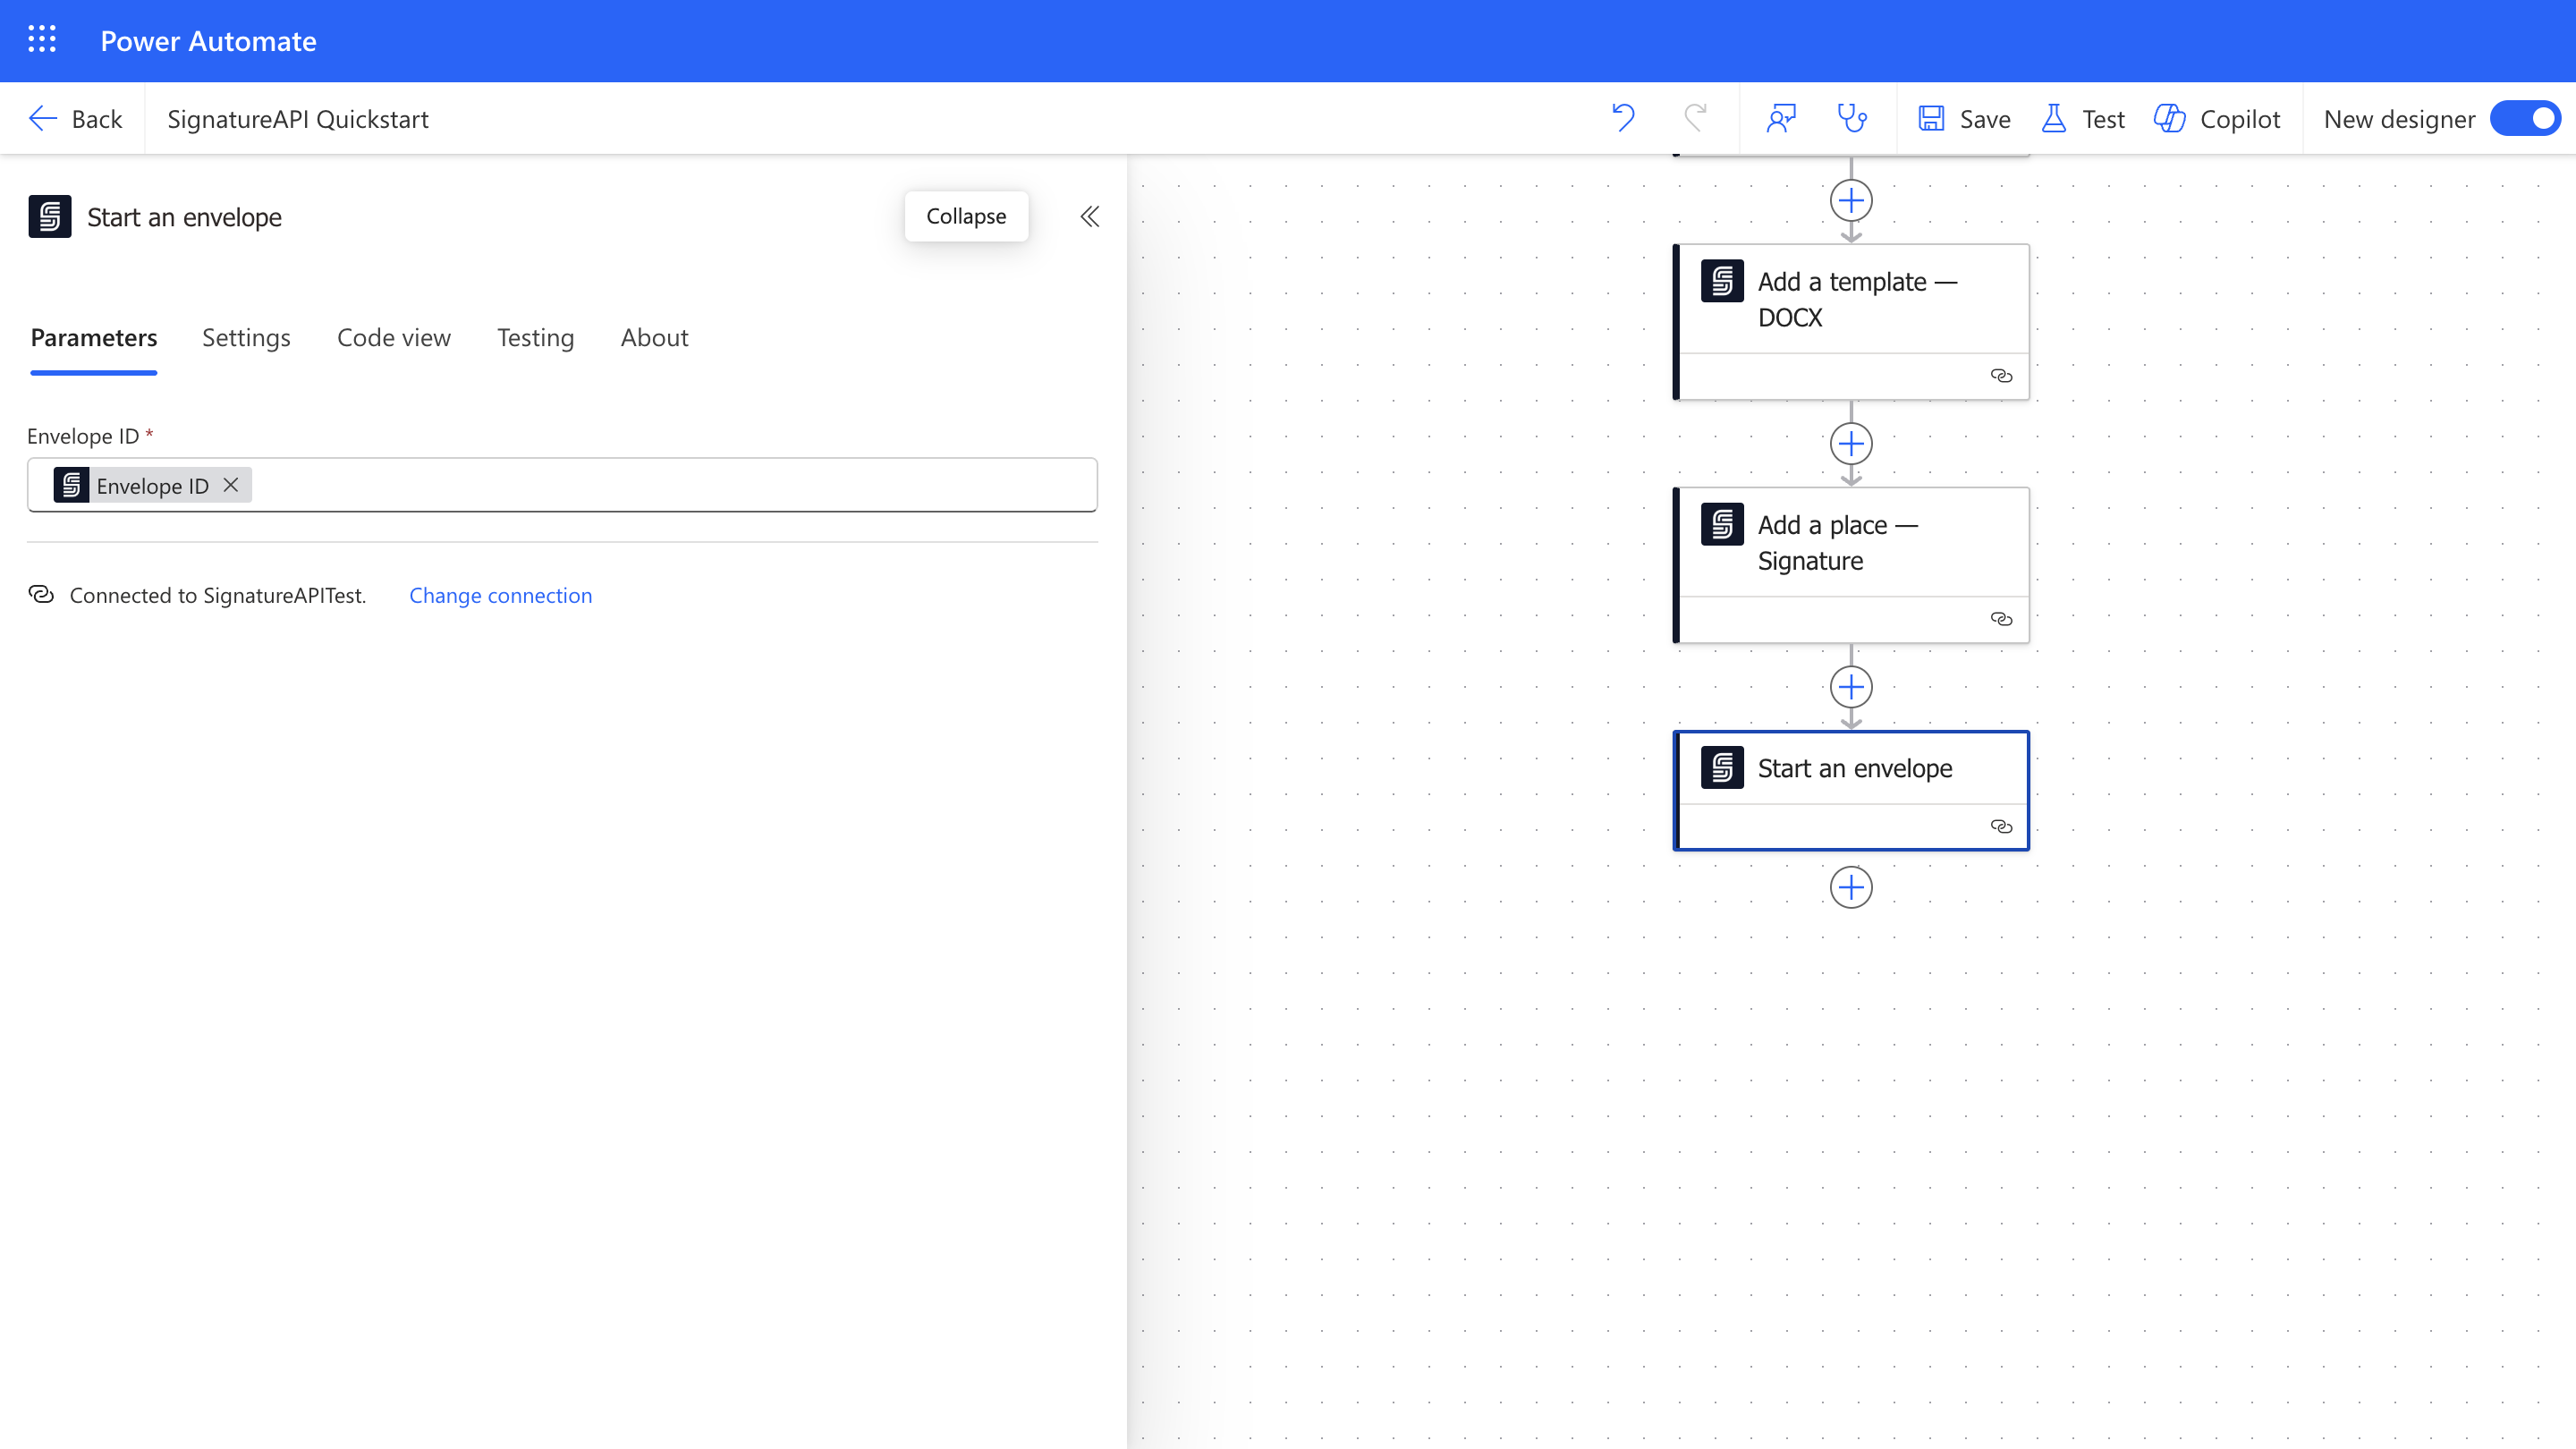Click the undo arrow icon
Image resolution: width=2576 pixels, height=1449 pixels.
[x=1623, y=118]
